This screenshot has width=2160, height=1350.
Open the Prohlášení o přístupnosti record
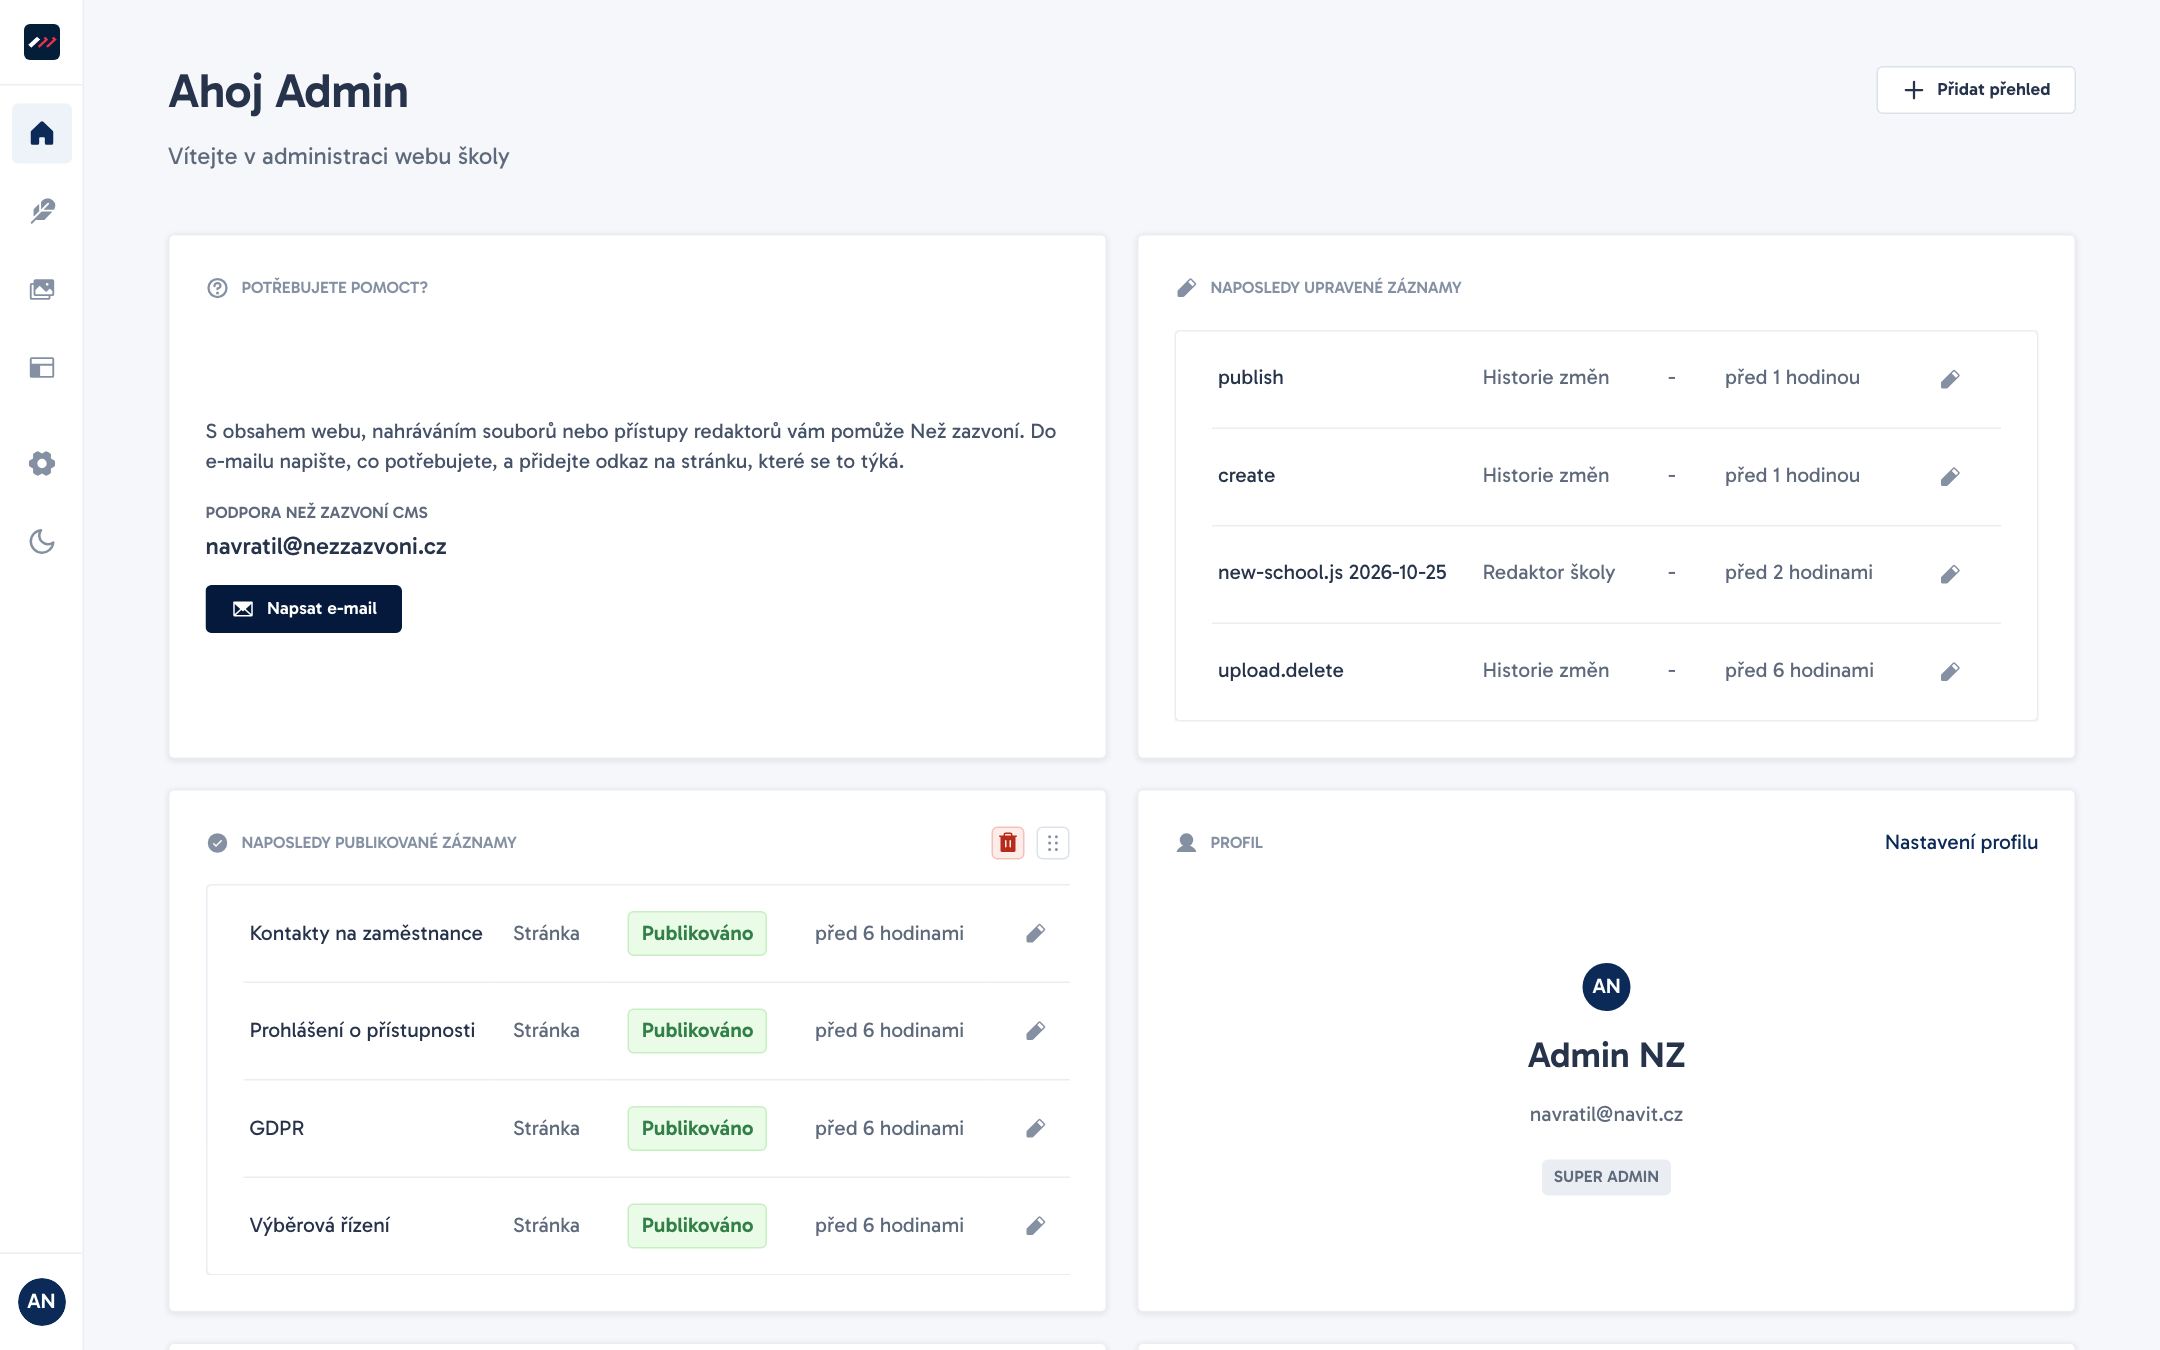[x=657, y=1031]
